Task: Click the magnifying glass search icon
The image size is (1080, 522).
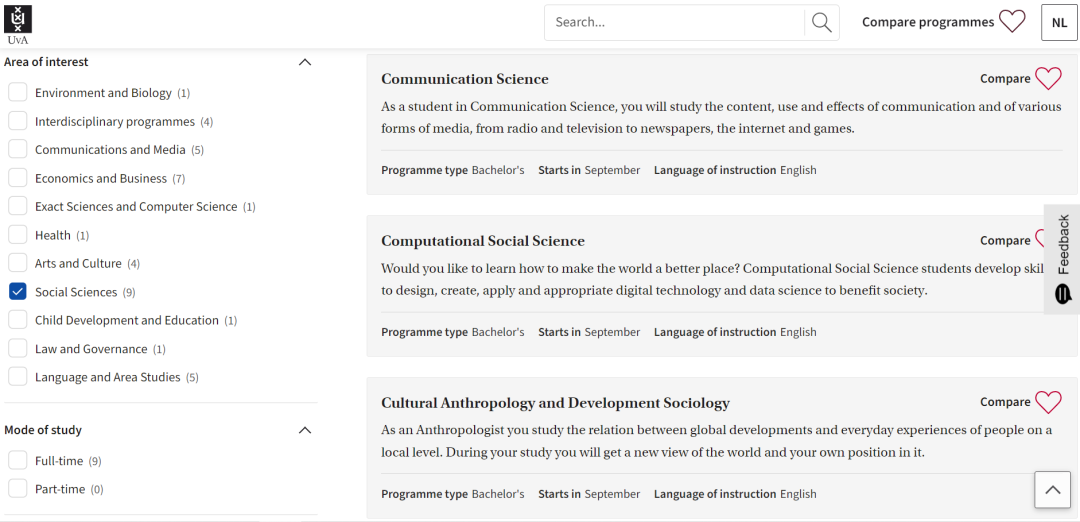Action: coord(822,23)
